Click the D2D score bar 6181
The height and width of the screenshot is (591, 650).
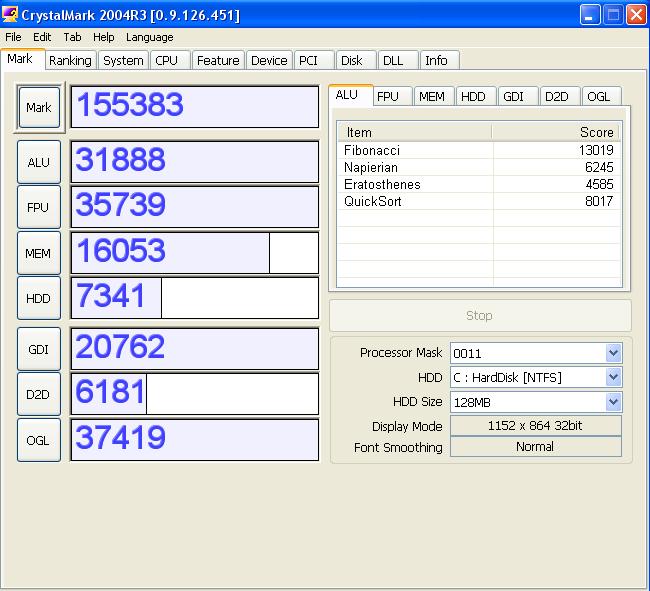pyautogui.click(x=195, y=394)
